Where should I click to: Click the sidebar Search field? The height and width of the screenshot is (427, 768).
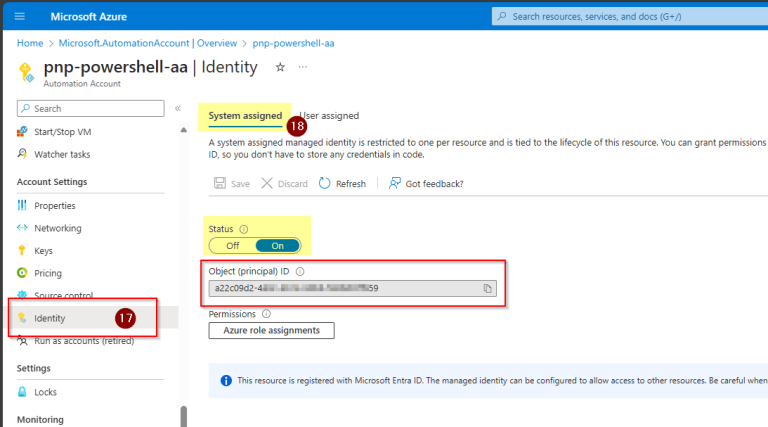click(90, 108)
